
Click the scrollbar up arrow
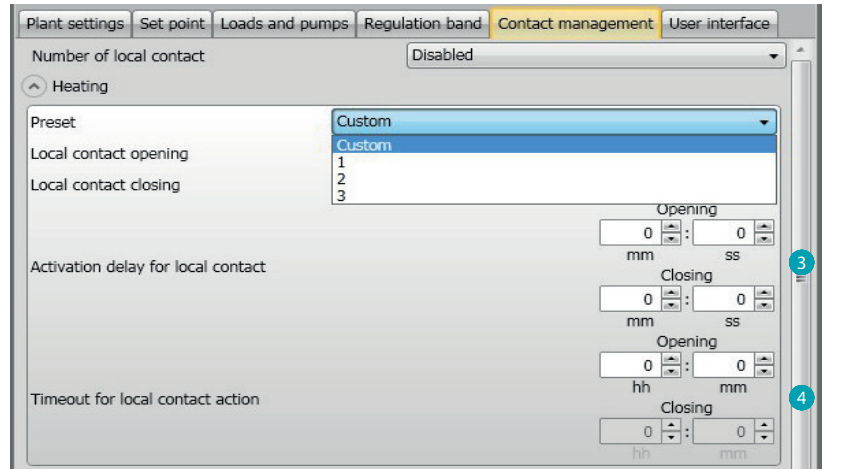click(801, 50)
